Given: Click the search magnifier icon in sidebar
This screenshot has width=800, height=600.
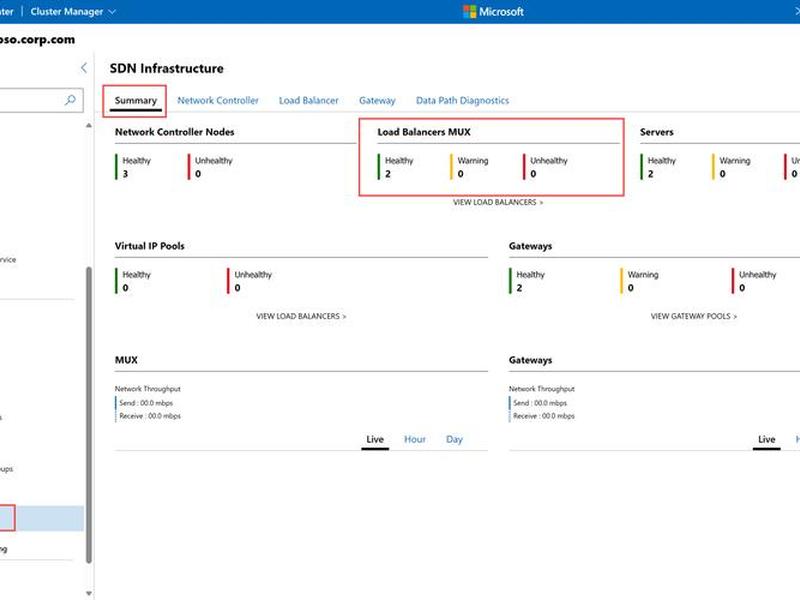Looking at the screenshot, I should 70,100.
